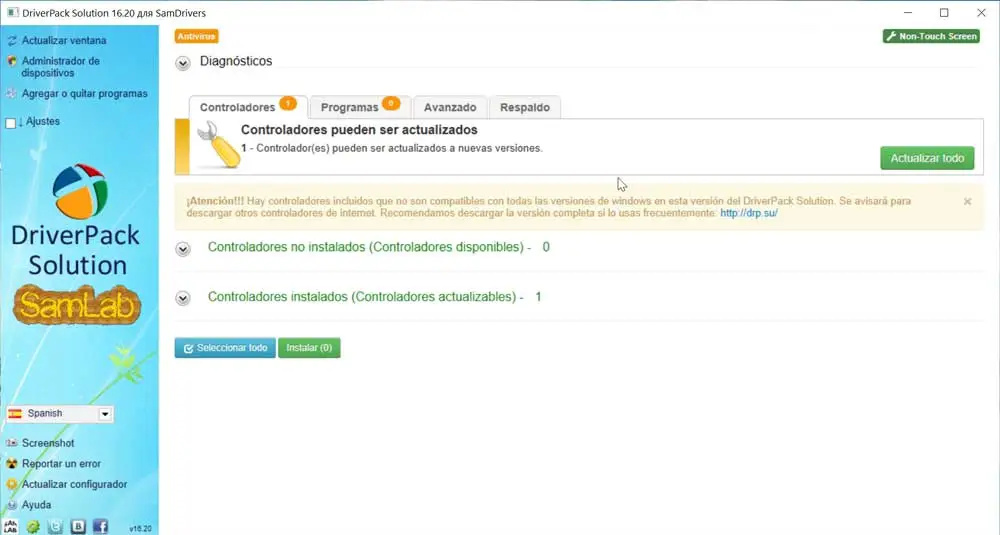Viewport: 1000px width, 535px height.
Task: Click the orange badge on Programas tab
Action: pos(391,103)
